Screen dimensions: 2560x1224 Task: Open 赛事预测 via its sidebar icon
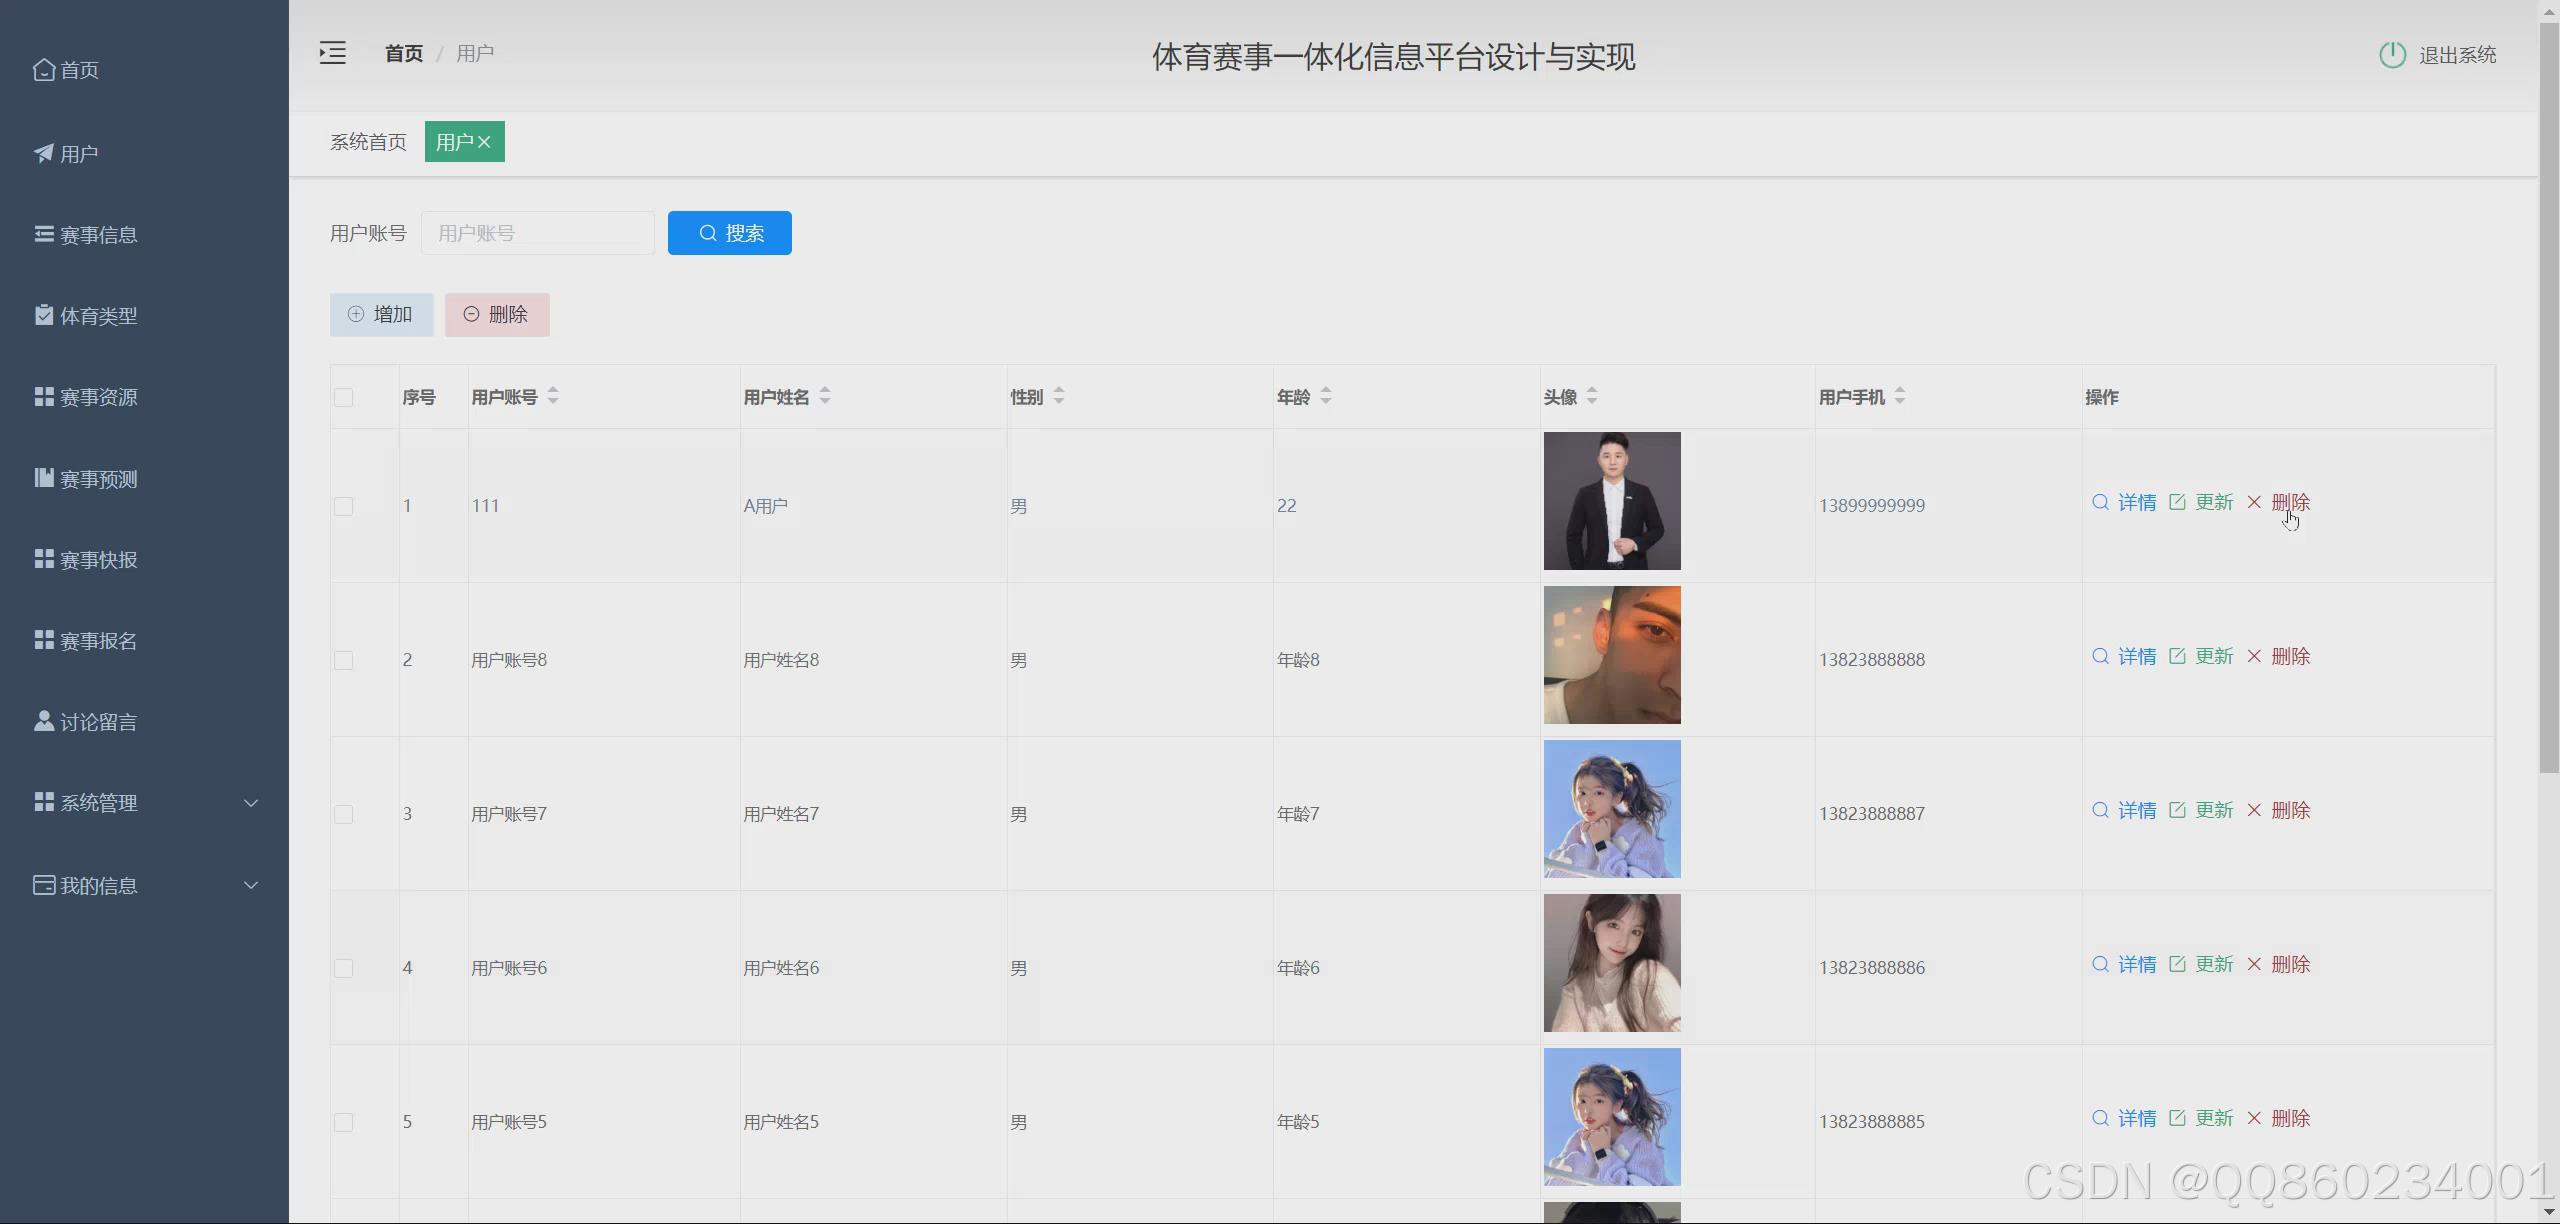44,478
